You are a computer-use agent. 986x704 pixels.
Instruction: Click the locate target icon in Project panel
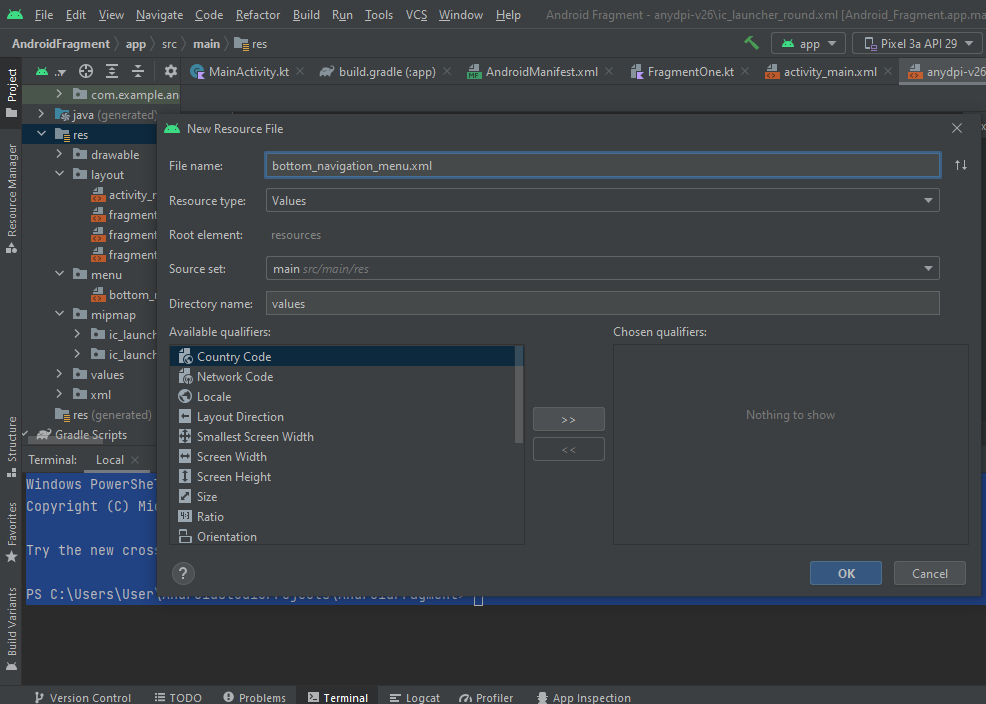pyautogui.click(x=86, y=71)
